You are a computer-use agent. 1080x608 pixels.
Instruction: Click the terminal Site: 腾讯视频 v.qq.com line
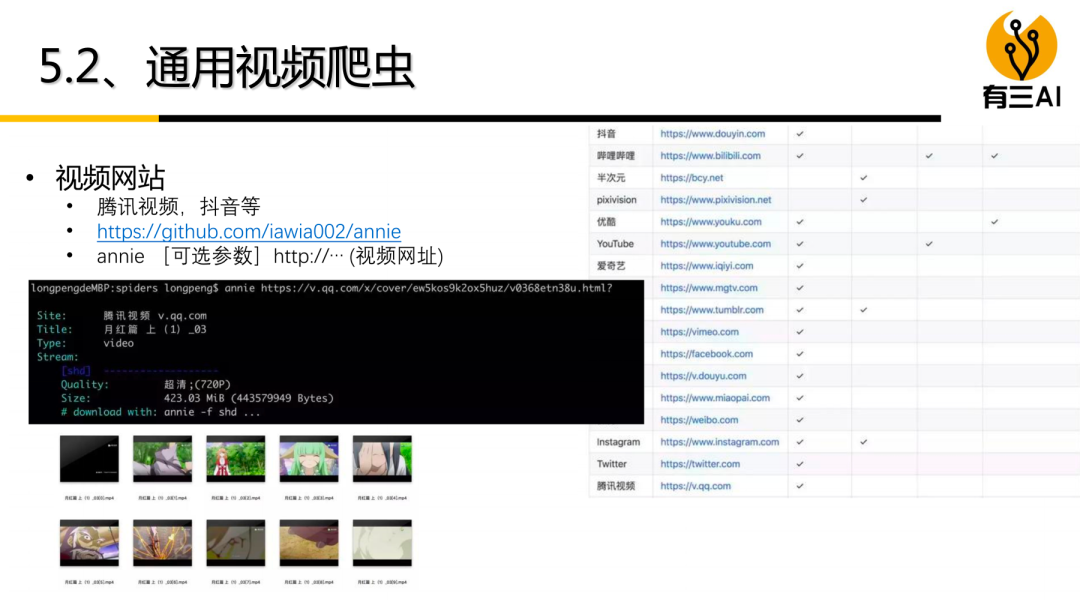[121, 315]
